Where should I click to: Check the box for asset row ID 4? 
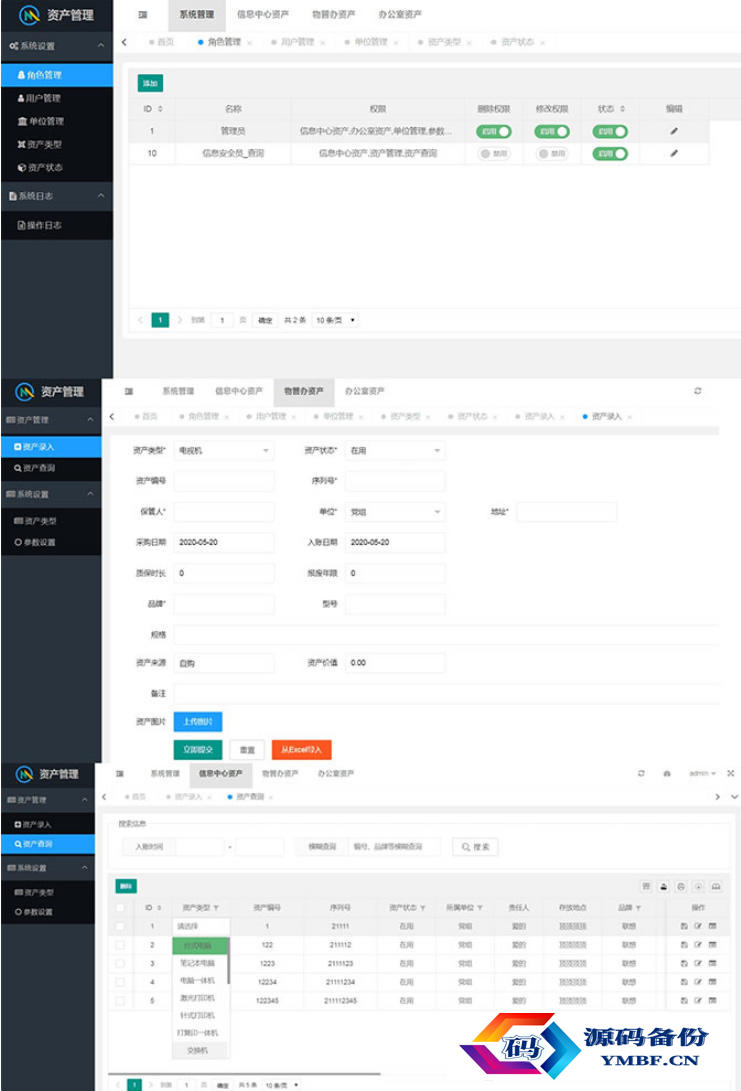pyautogui.click(x=120, y=982)
